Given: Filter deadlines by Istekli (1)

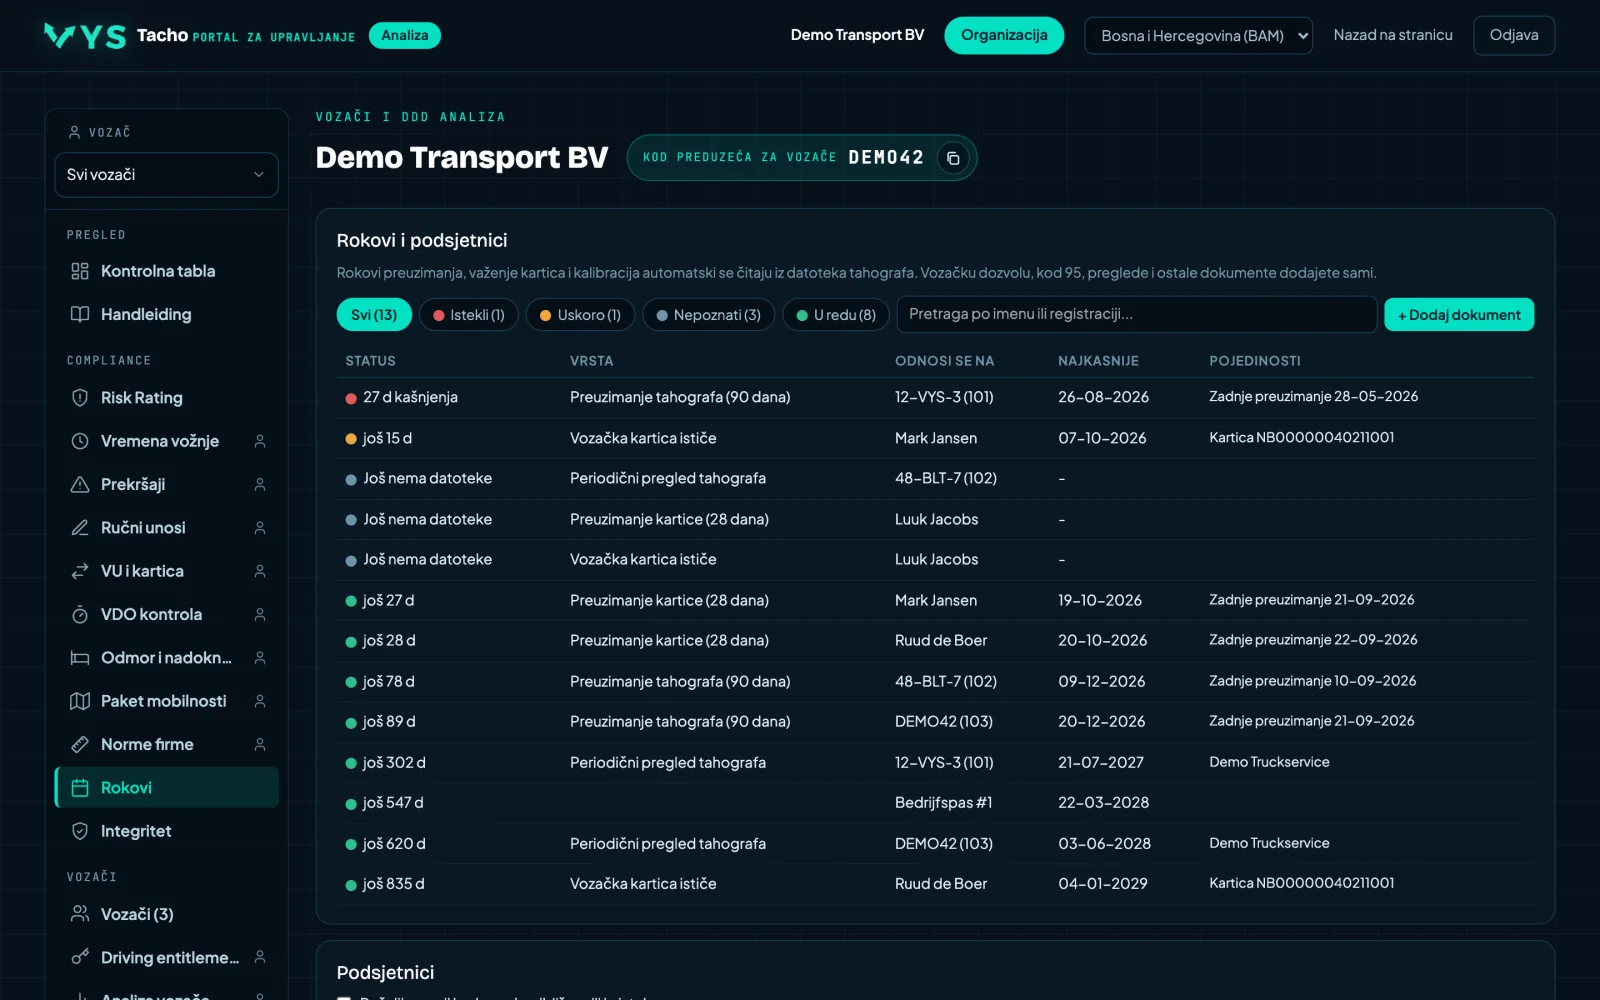Looking at the screenshot, I should 469,315.
